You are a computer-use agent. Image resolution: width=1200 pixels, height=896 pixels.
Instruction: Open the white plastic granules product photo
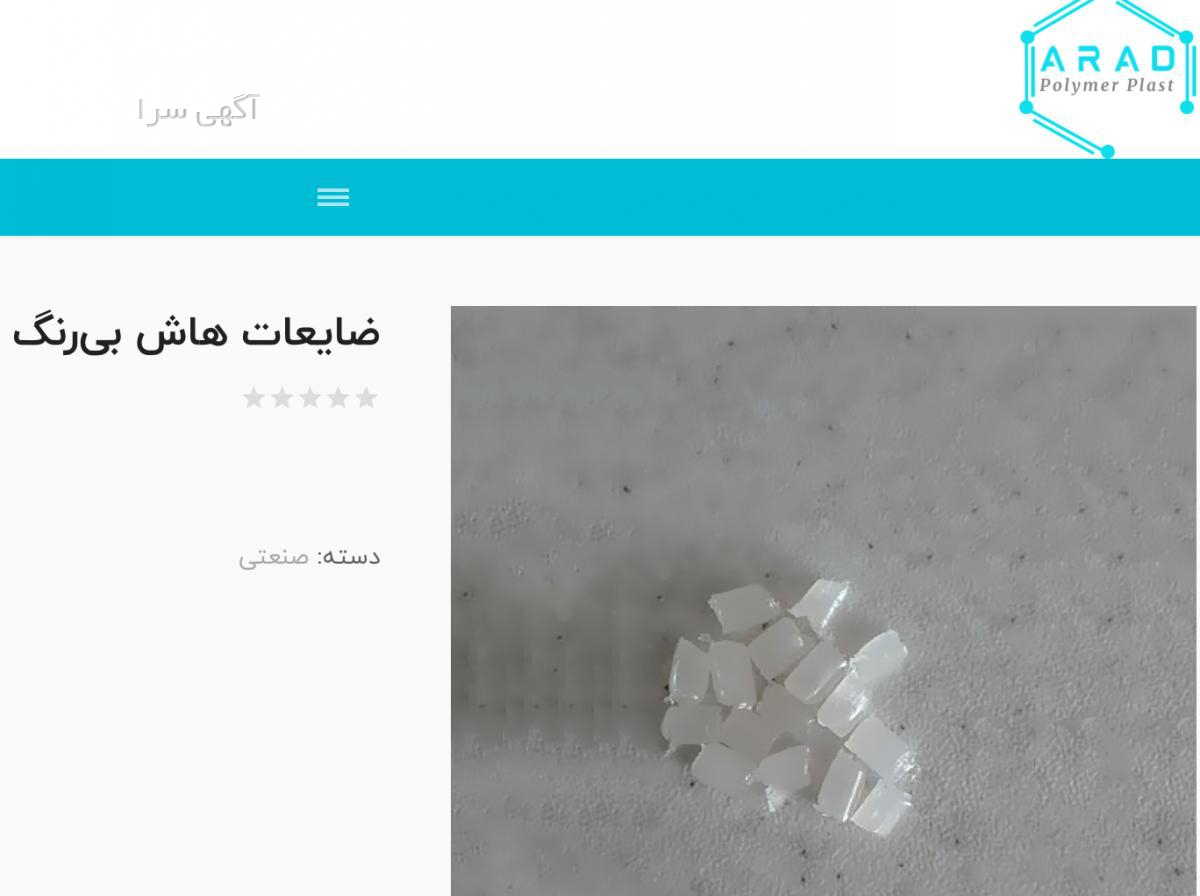[823, 600]
